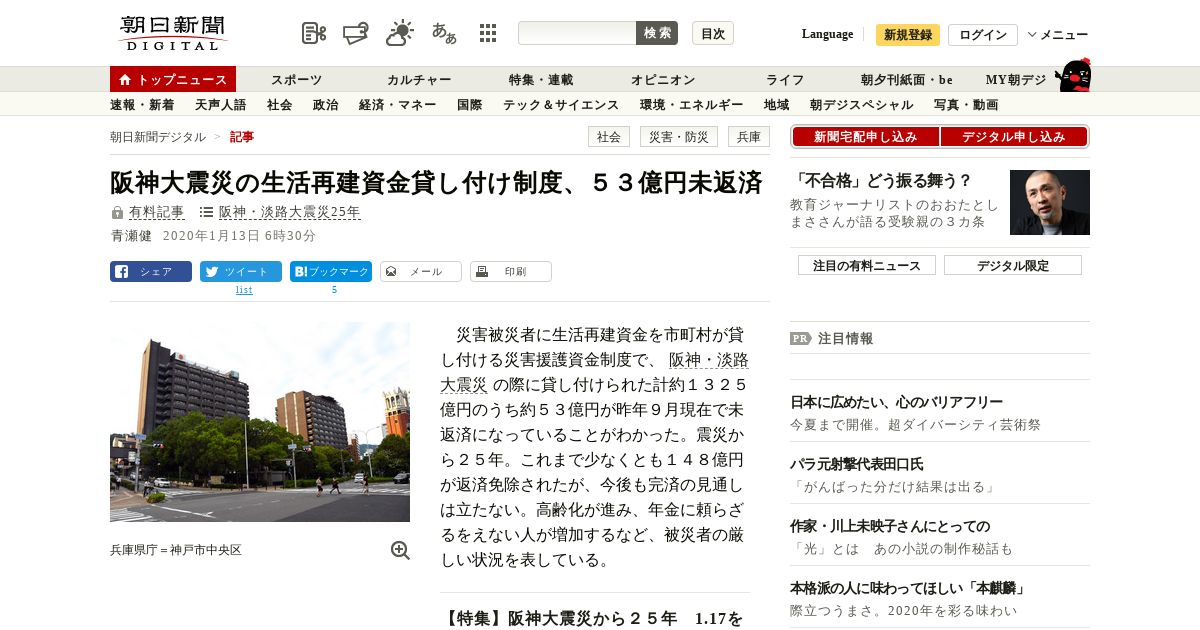The image size is (1200, 630).
Task: Open the 目次 table of contents
Action: pos(713,33)
